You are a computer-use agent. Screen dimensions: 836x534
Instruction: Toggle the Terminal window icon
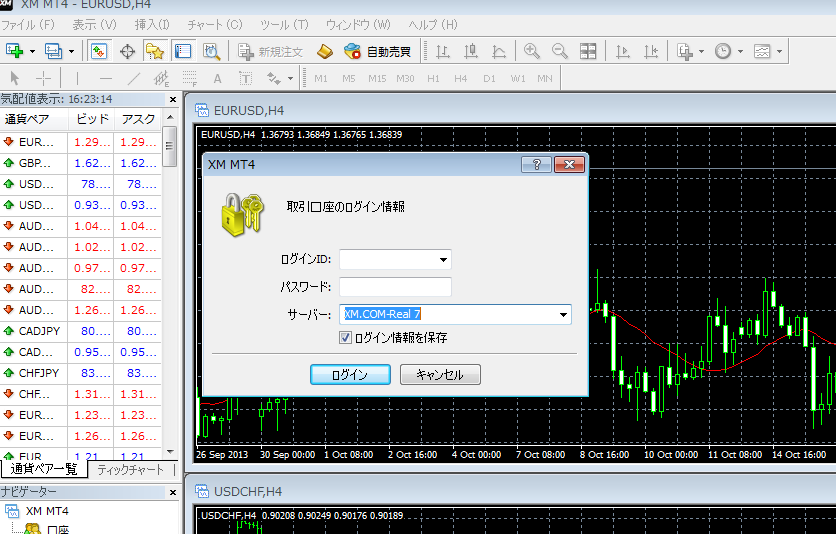coord(183,51)
